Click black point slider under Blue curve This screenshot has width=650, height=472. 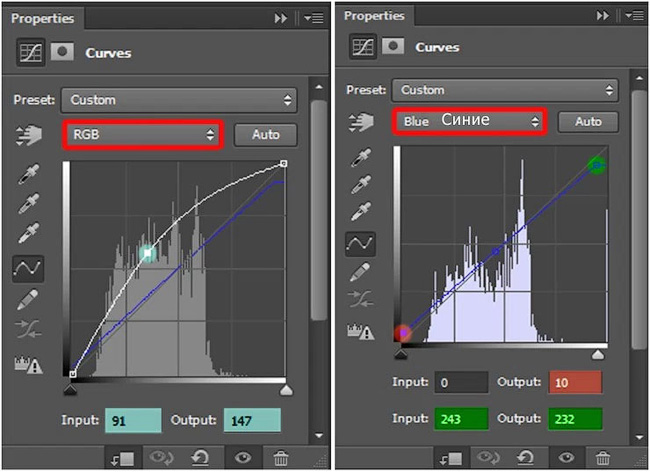400,354
